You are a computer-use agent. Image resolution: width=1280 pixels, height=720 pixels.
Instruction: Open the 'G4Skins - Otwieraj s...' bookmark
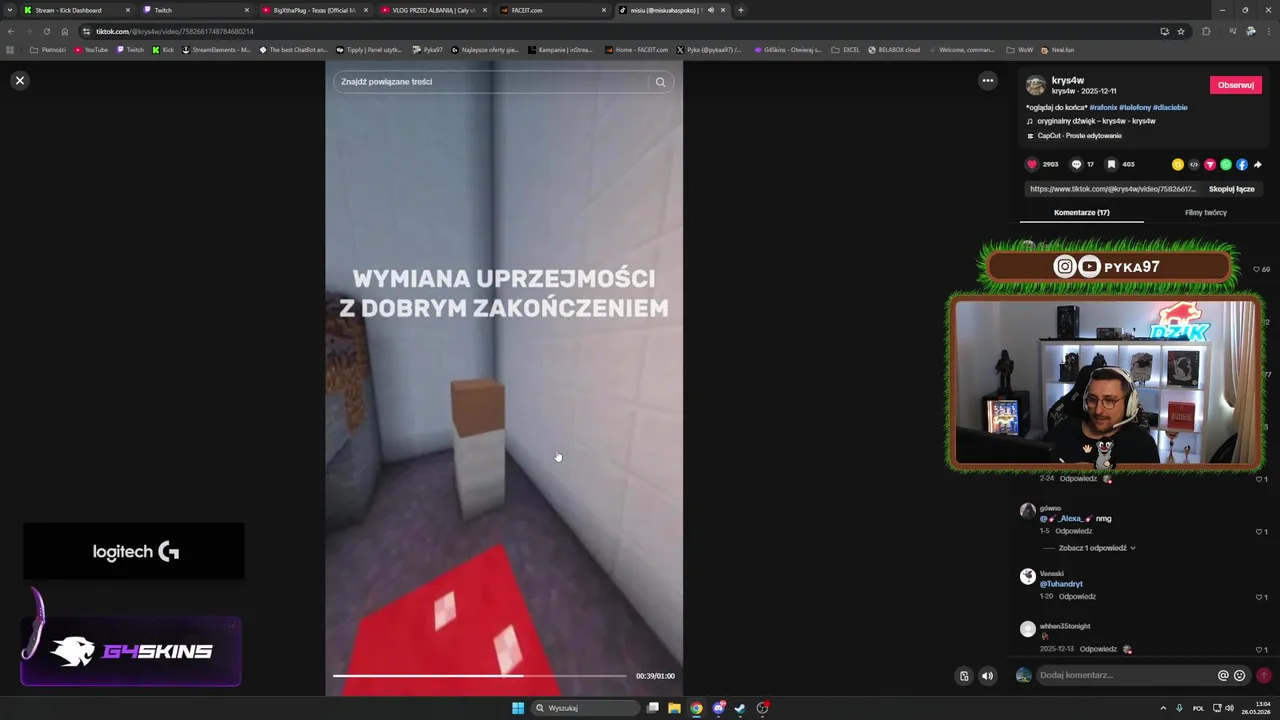[x=788, y=49]
